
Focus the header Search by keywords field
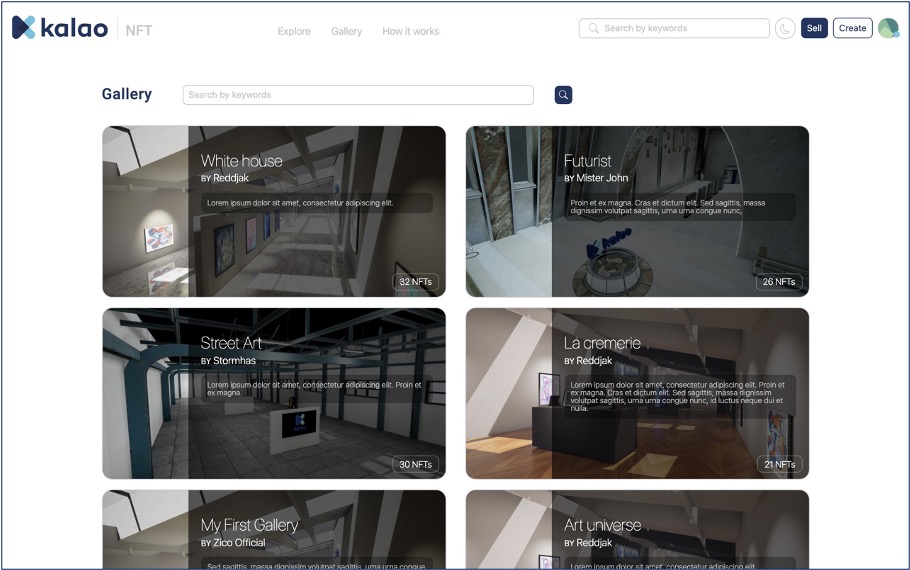674,28
